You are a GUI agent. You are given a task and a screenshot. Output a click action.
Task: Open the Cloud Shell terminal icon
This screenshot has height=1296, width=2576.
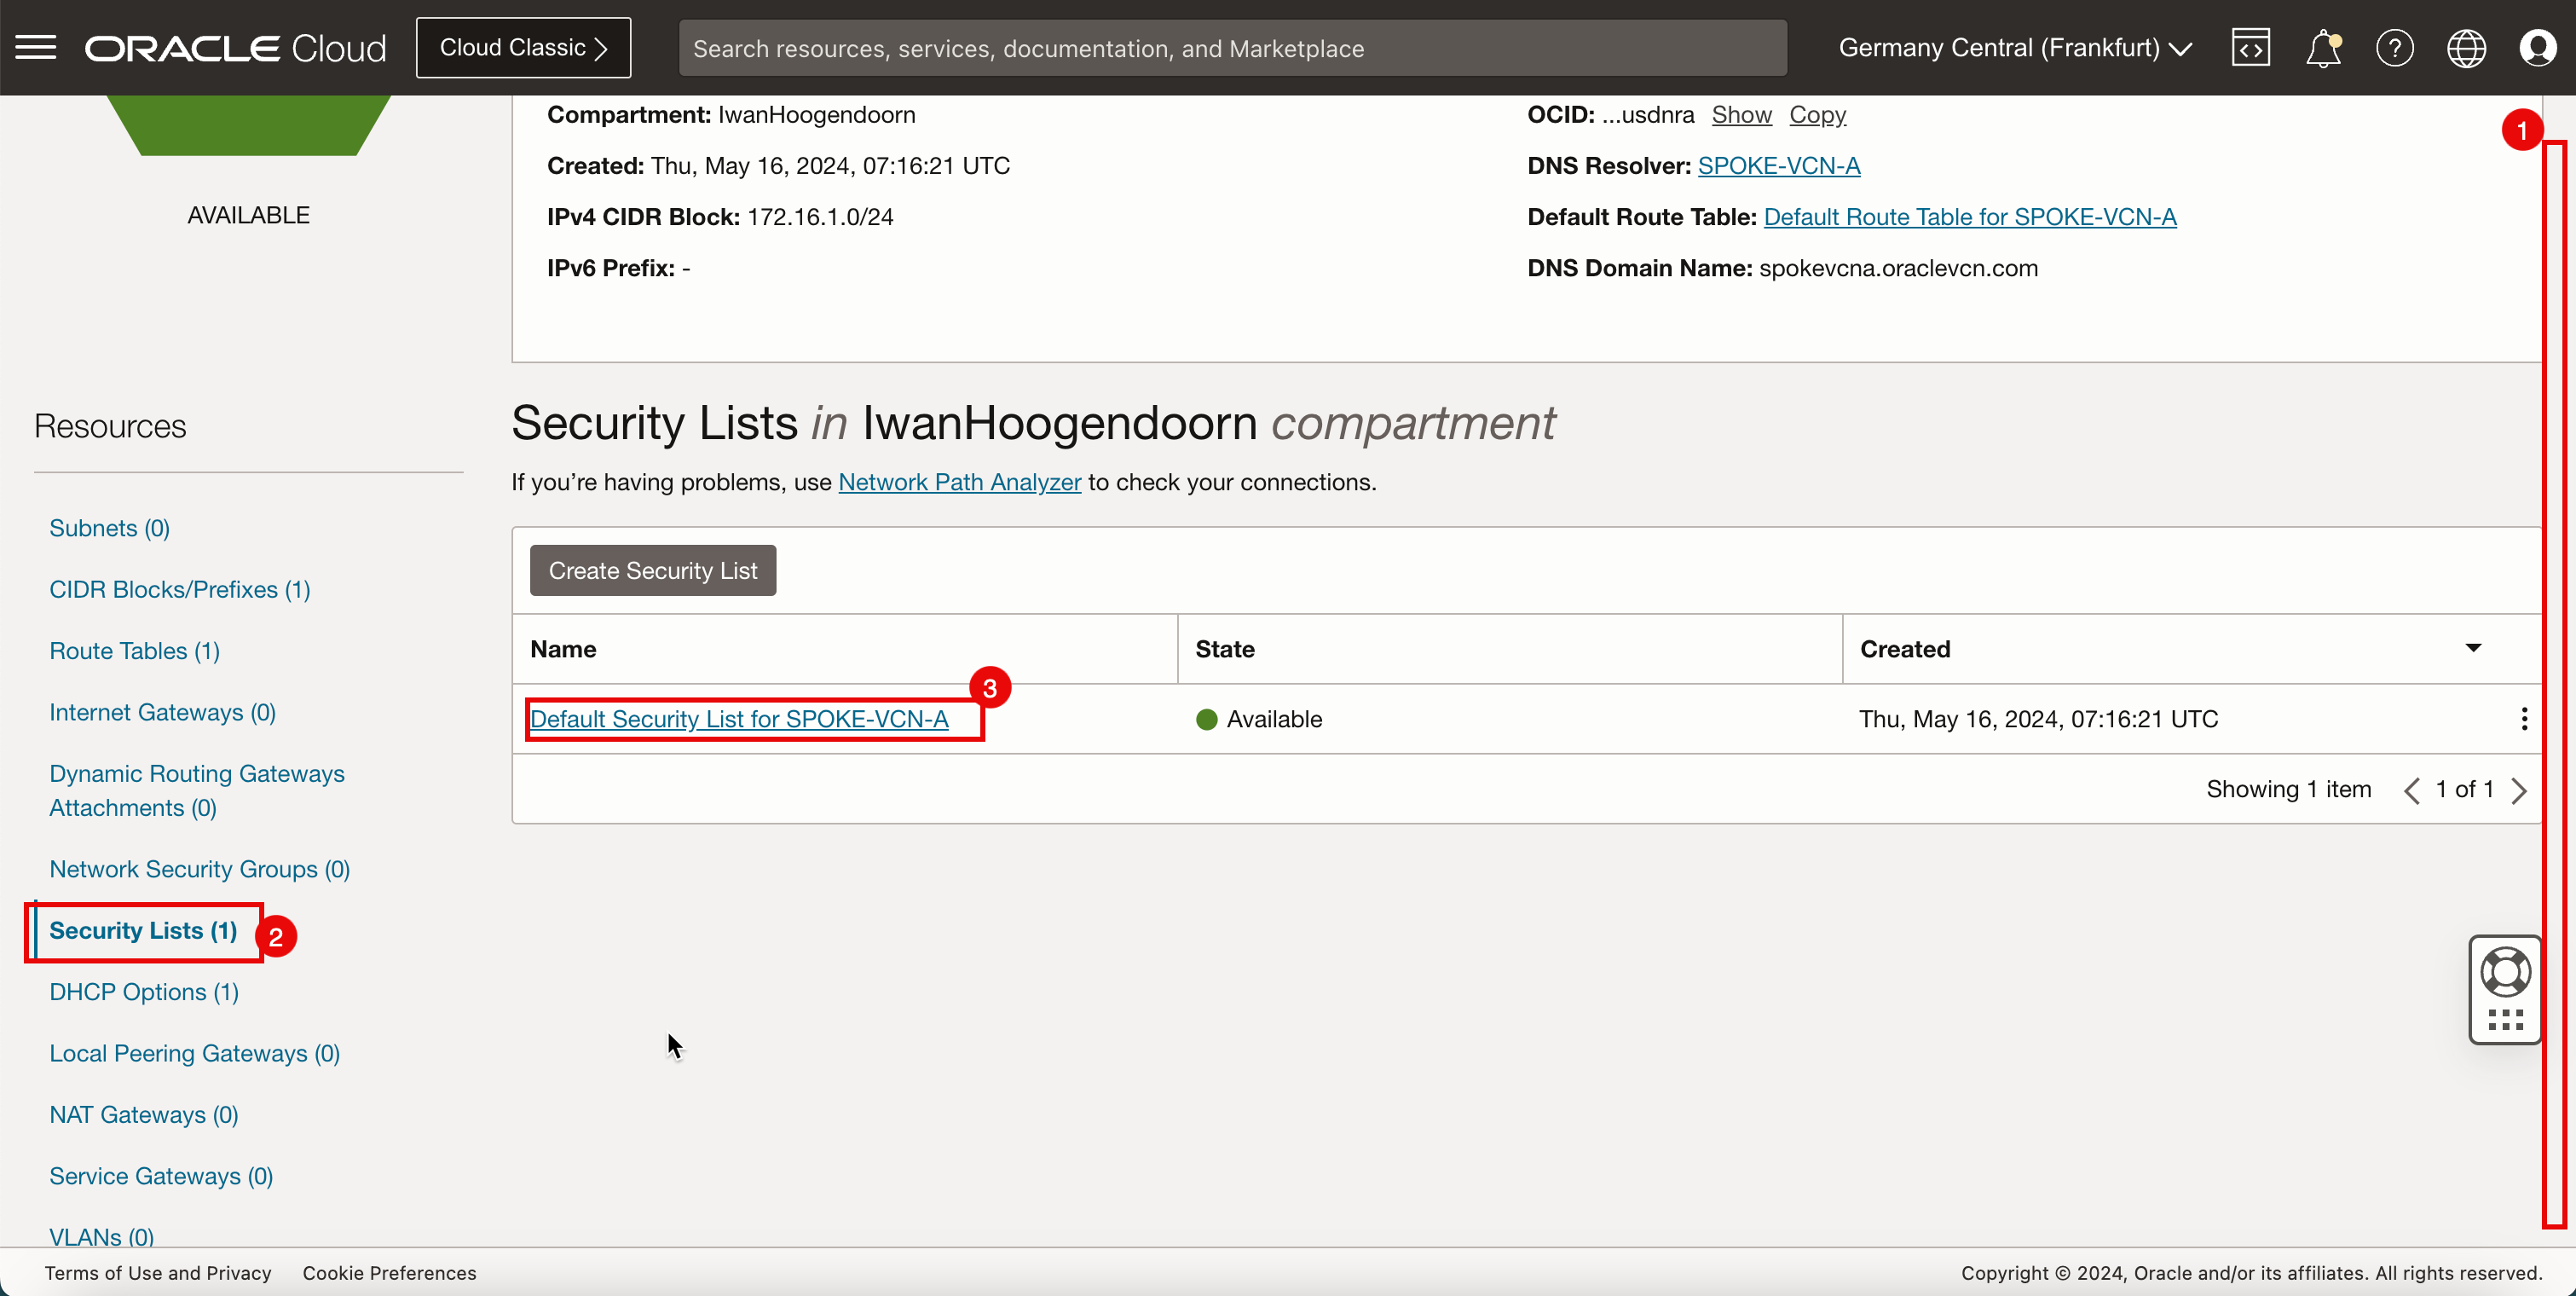(x=2249, y=46)
